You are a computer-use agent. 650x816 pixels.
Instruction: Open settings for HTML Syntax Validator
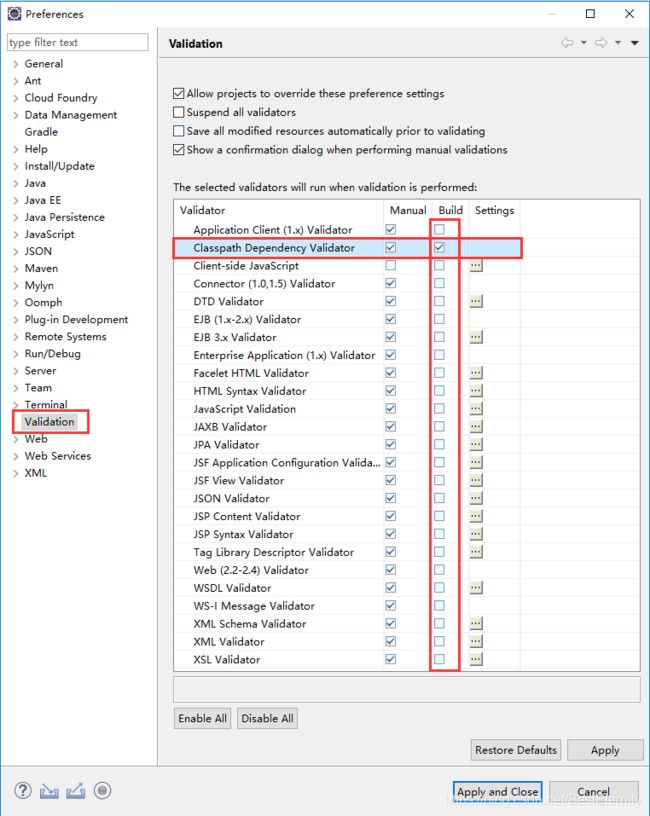(476, 390)
